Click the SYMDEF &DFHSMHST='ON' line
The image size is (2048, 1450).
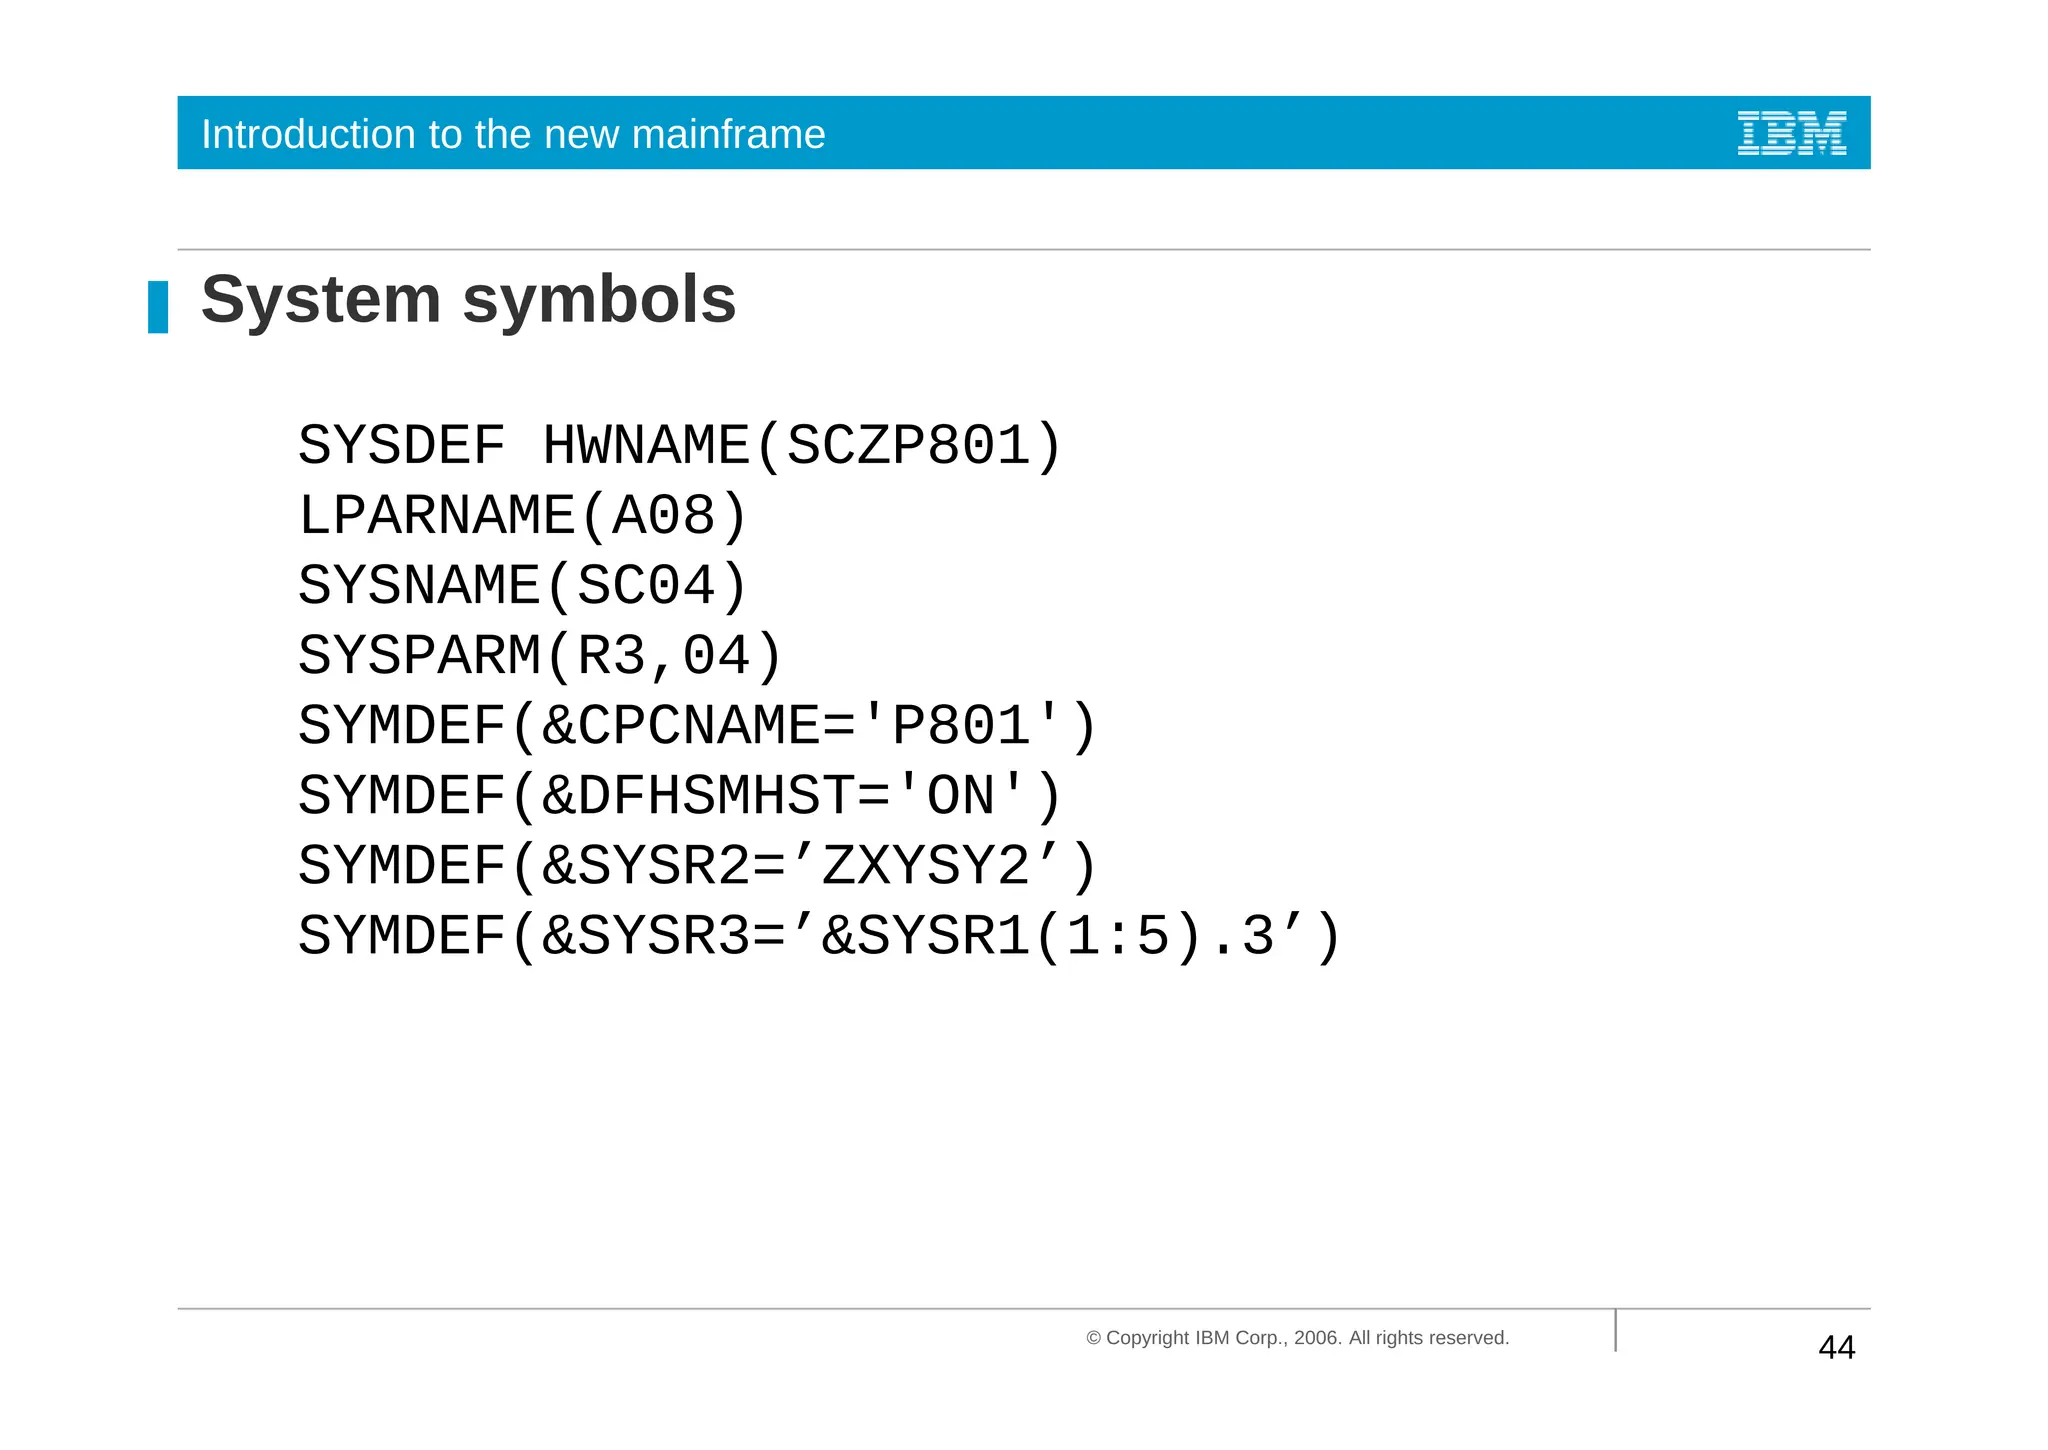pyautogui.click(x=680, y=796)
